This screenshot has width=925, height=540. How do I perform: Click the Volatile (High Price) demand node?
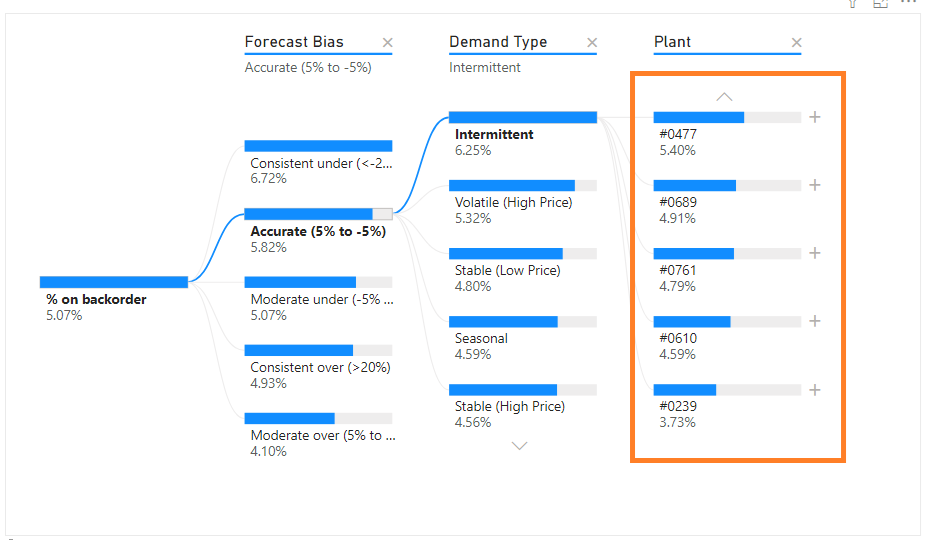click(x=522, y=185)
